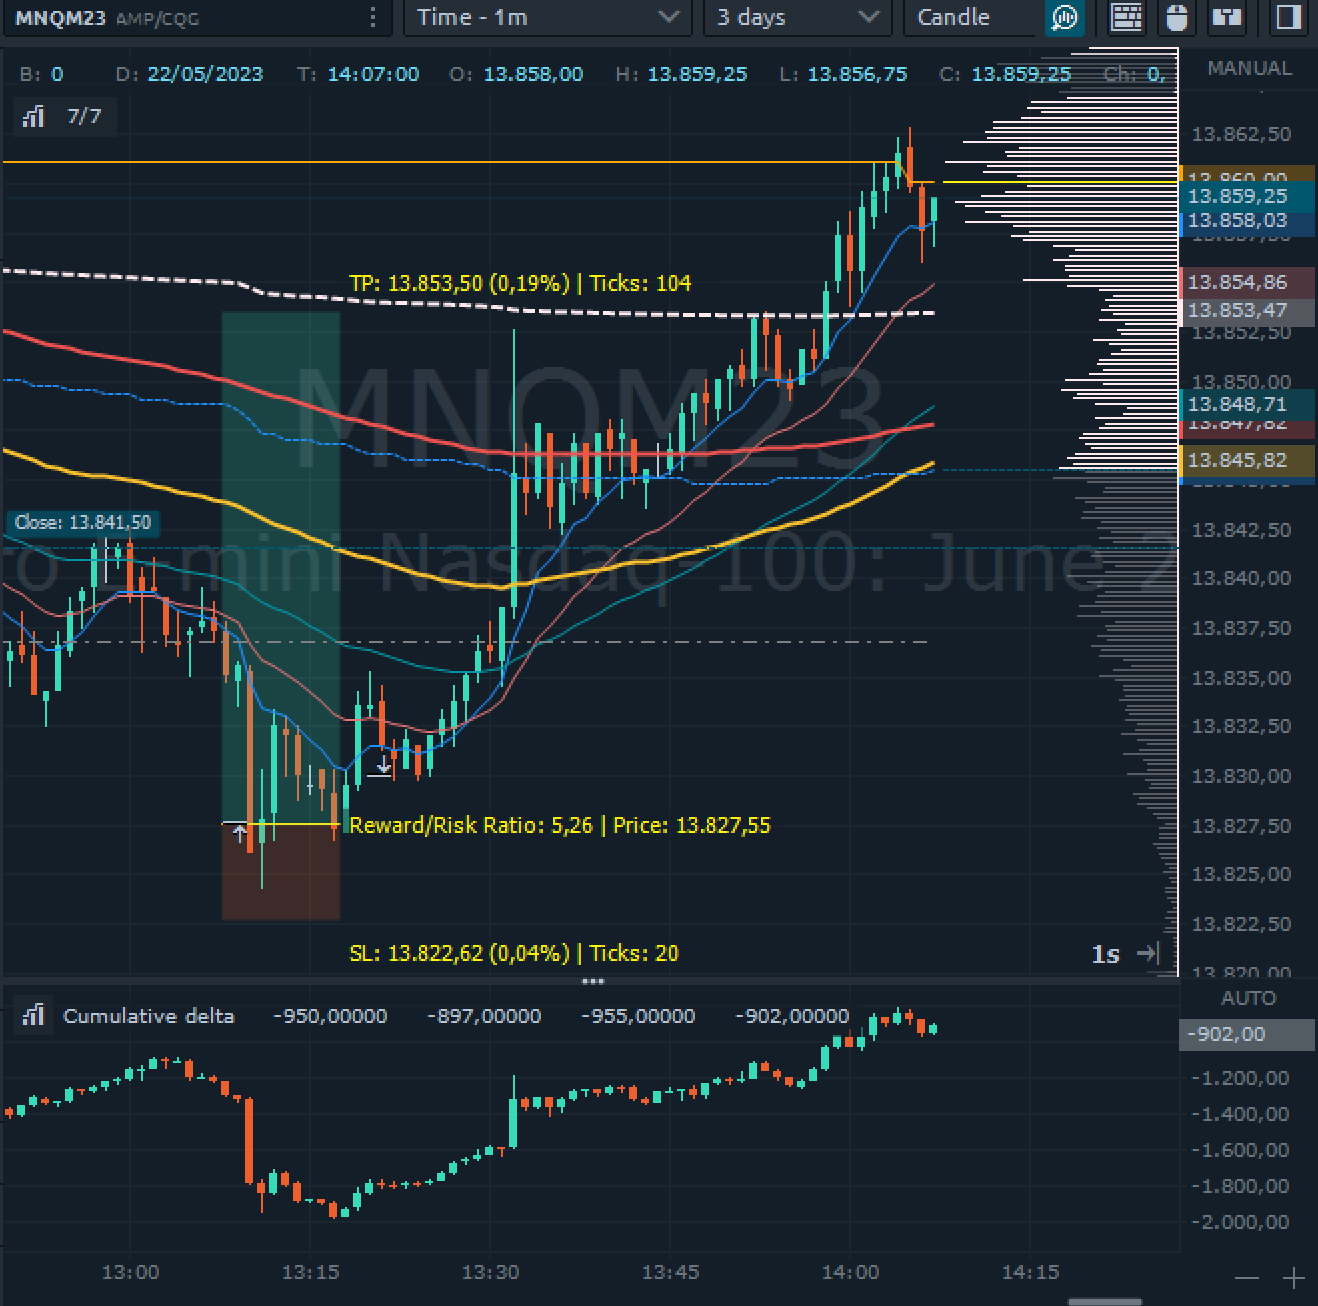The image size is (1318, 1306).
Task: Zoom in with the plus button
Action: 1294,1278
